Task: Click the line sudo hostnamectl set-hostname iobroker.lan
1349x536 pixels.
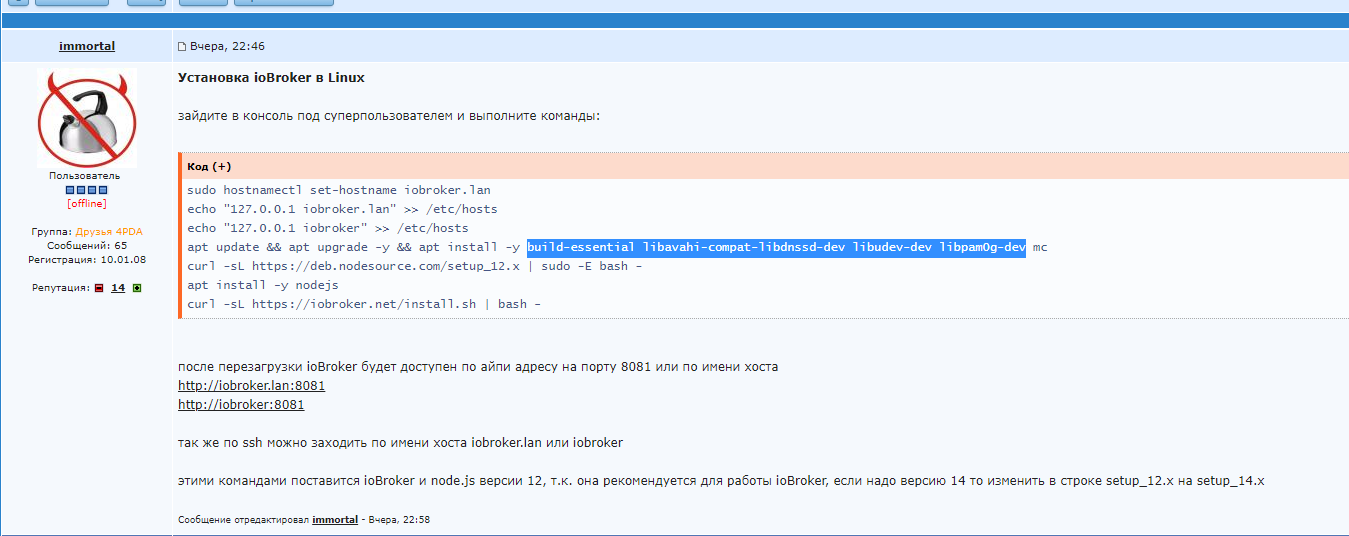Action: coord(339,190)
